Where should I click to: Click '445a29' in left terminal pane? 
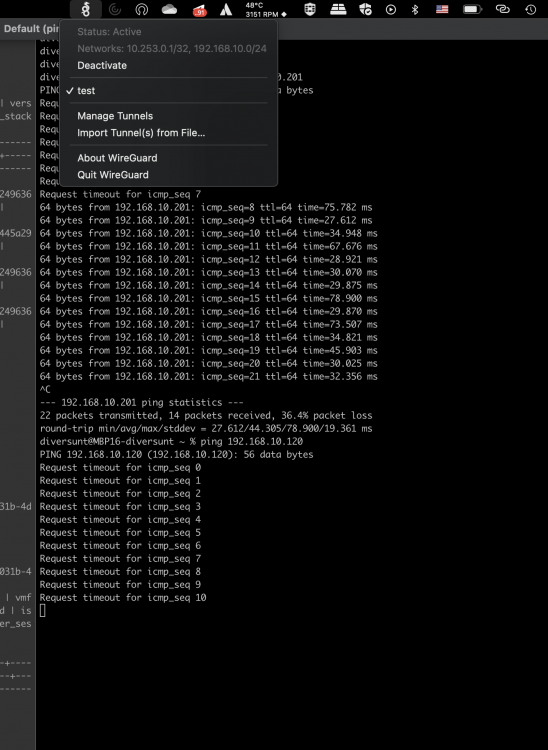[x=16, y=233]
